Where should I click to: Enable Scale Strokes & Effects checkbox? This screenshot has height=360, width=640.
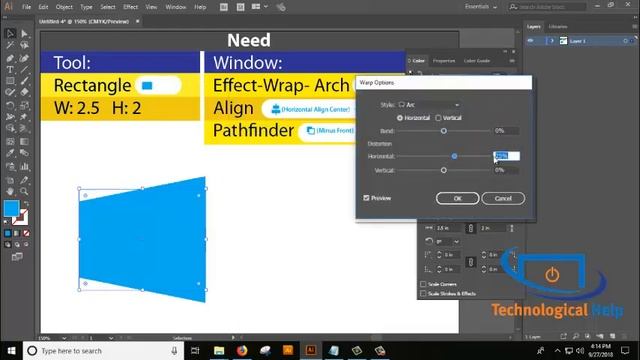tap(423, 293)
